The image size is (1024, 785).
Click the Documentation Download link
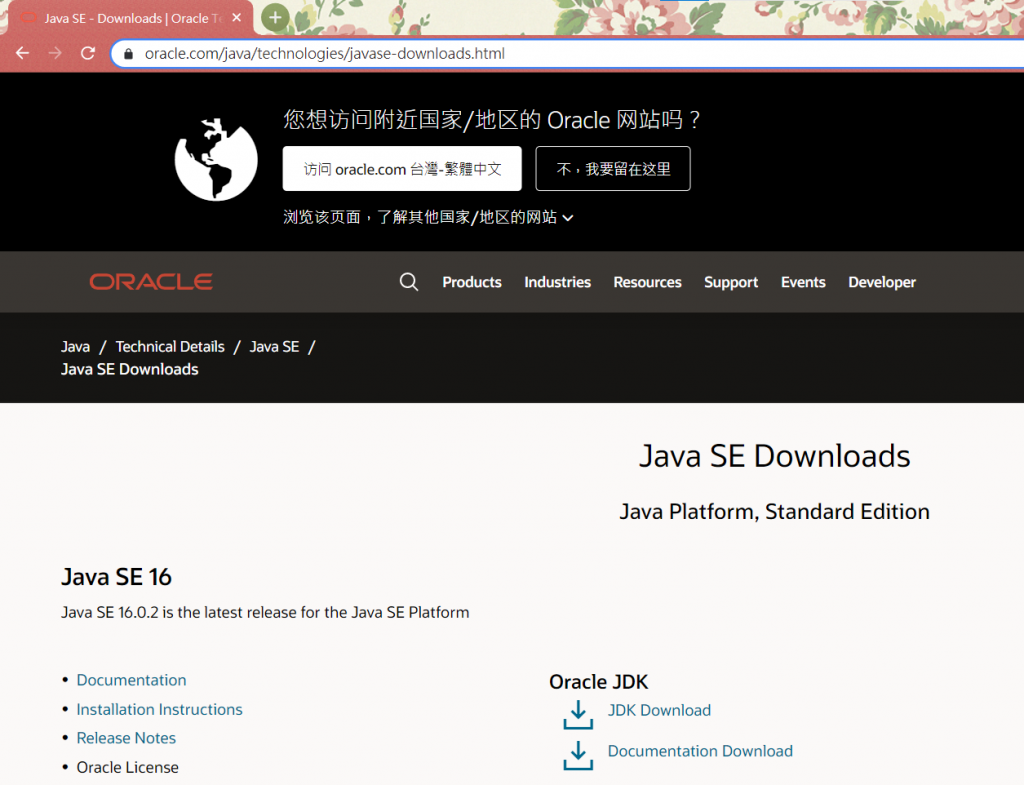pos(700,751)
